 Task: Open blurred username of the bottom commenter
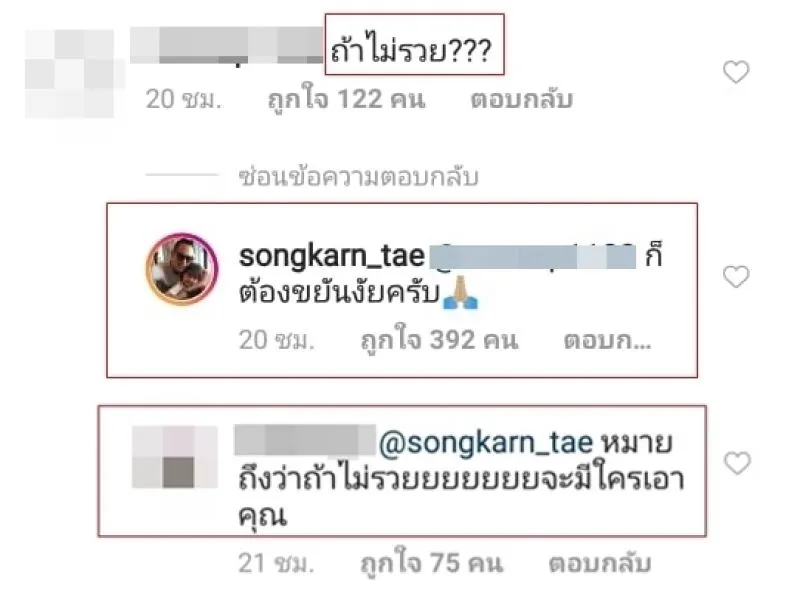pyautogui.click(x=305, y=440)
